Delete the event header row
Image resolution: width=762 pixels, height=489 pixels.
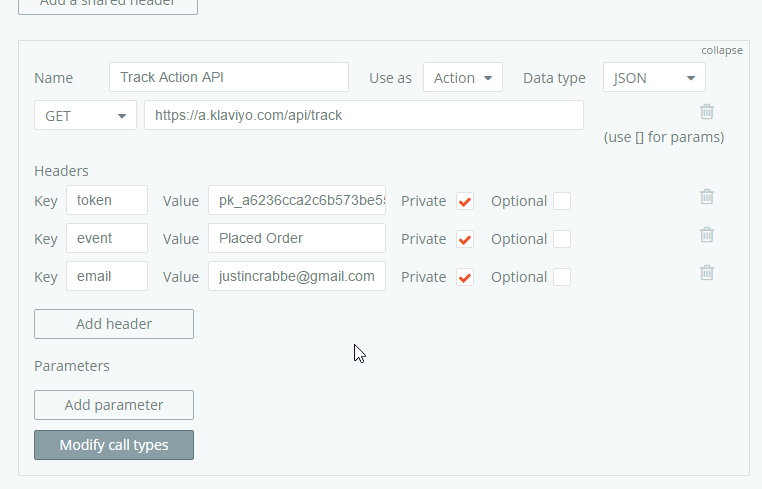click(x=707, y=235)
